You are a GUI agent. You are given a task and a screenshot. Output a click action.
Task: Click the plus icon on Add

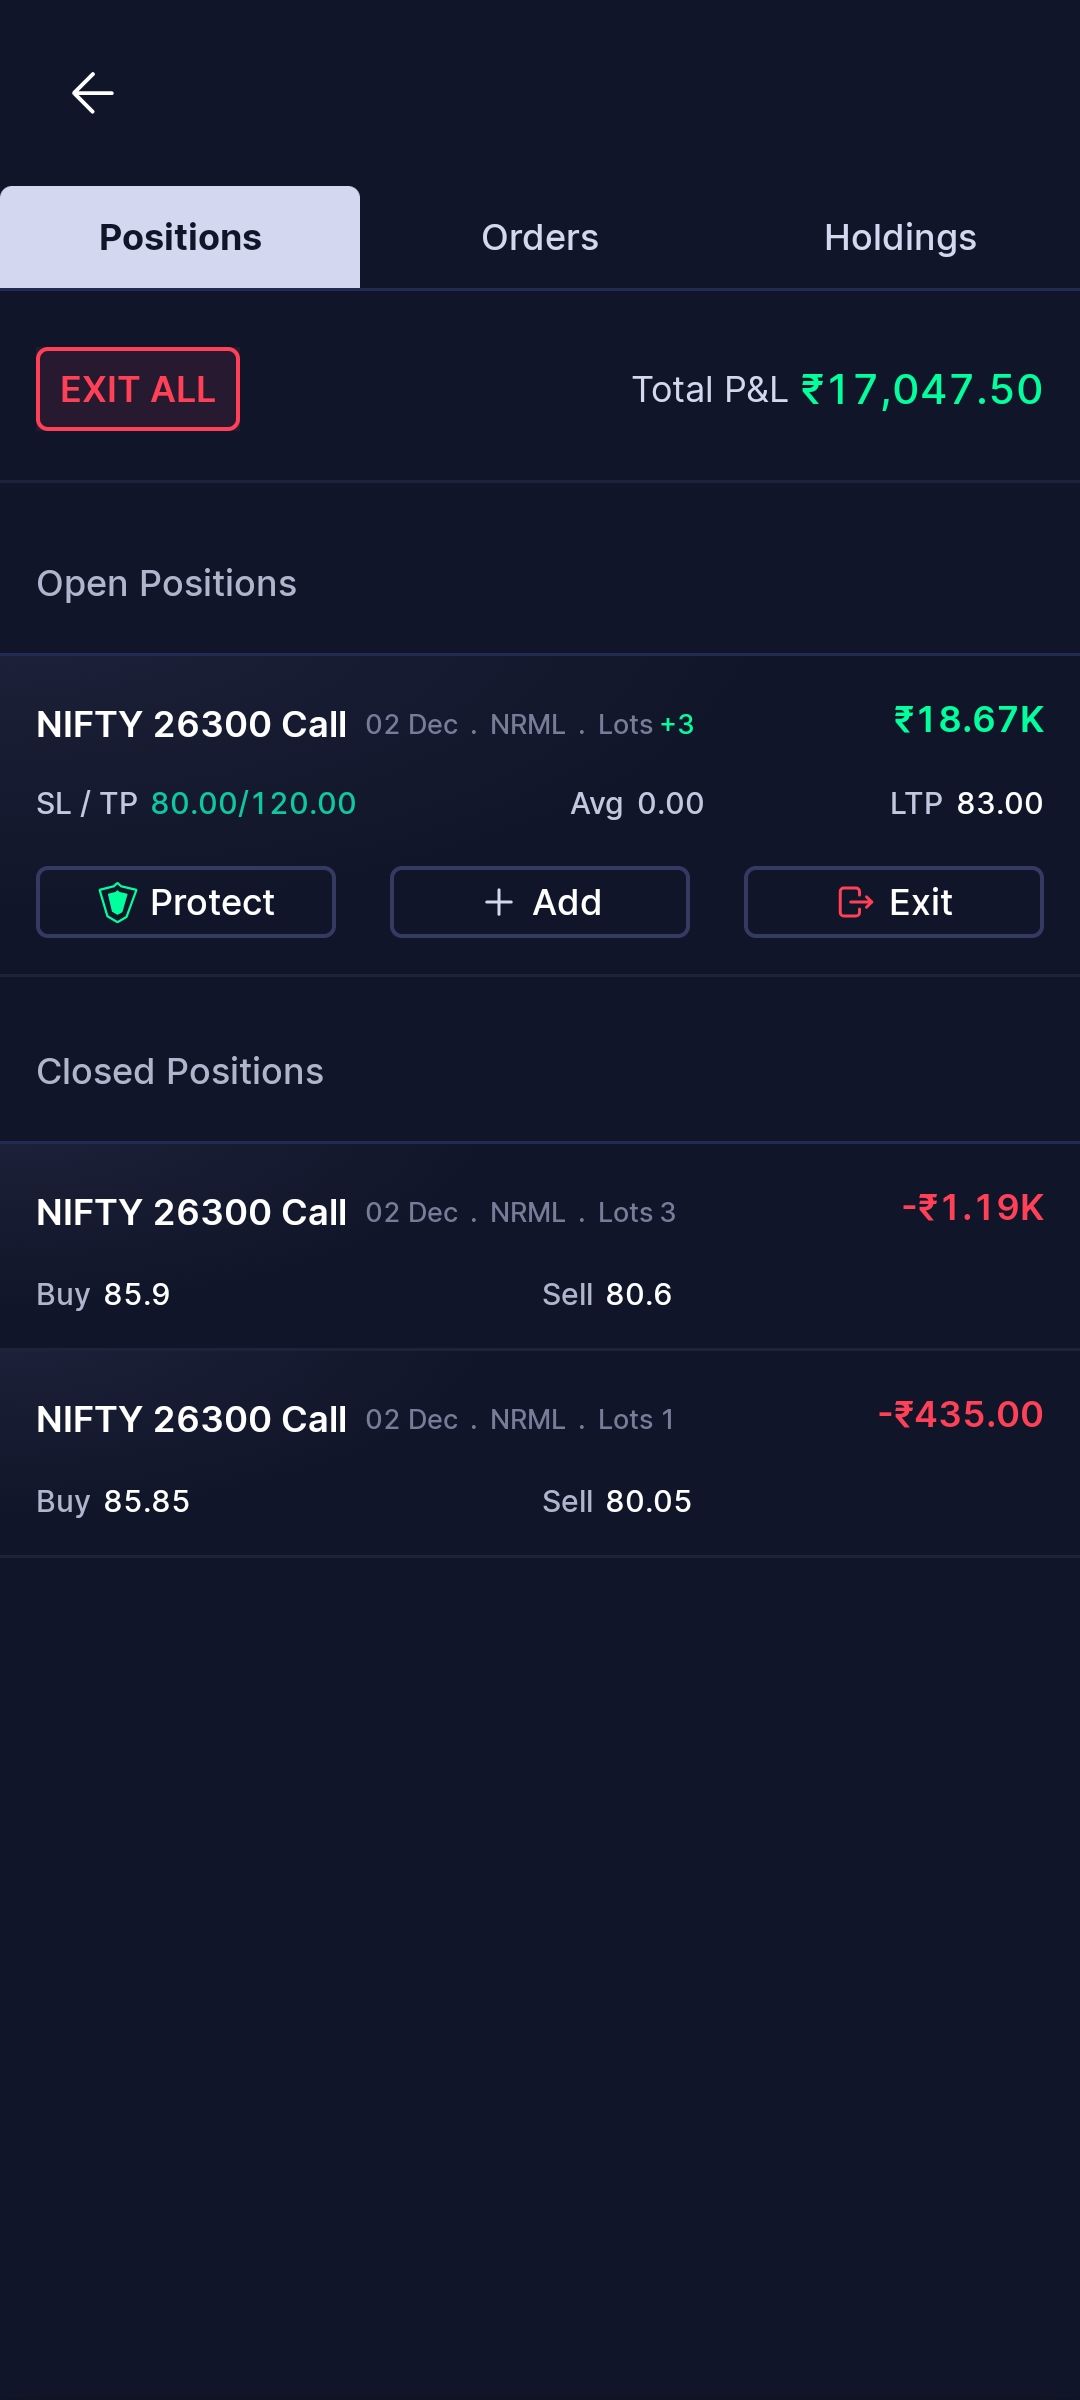[x=498, y=902]
